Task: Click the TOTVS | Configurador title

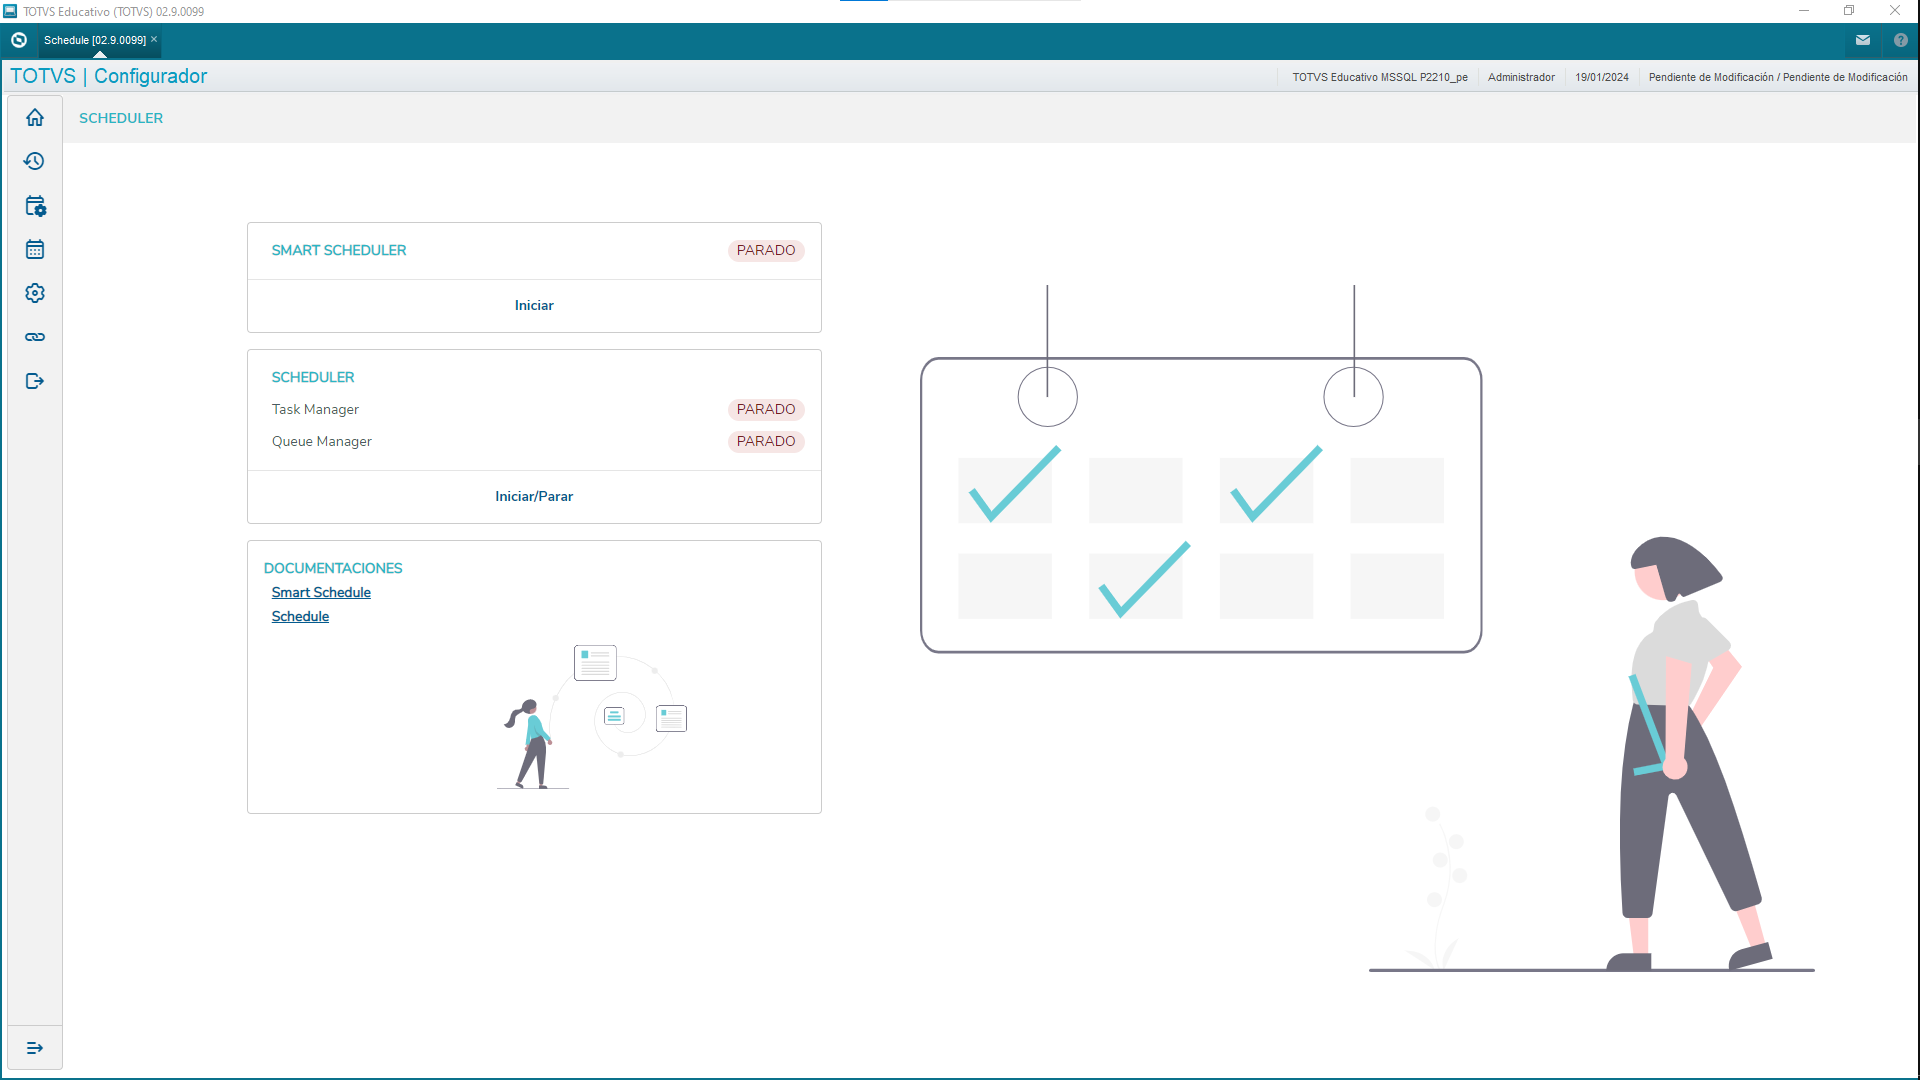Action: pyautogui.click(x=109, y=76)
